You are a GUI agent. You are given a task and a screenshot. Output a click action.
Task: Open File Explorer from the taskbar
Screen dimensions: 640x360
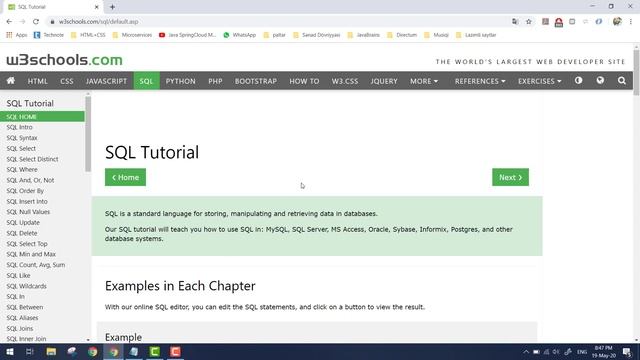pos(51,351)
